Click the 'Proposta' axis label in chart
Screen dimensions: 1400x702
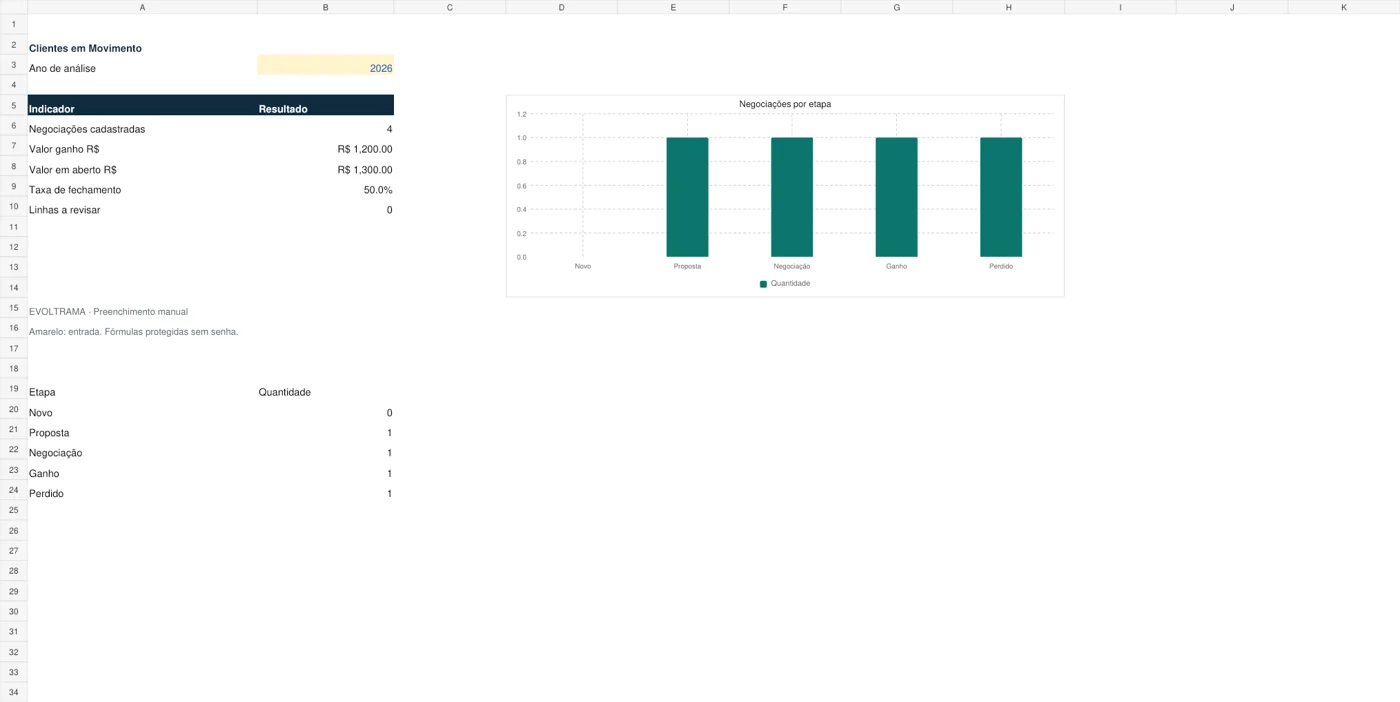click(687, 267)
